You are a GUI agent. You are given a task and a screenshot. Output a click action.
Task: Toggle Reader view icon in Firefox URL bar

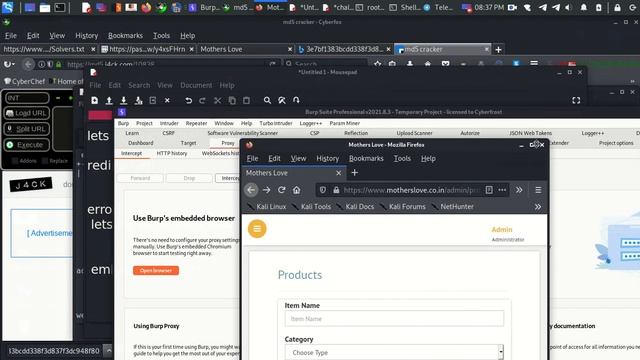489,190
